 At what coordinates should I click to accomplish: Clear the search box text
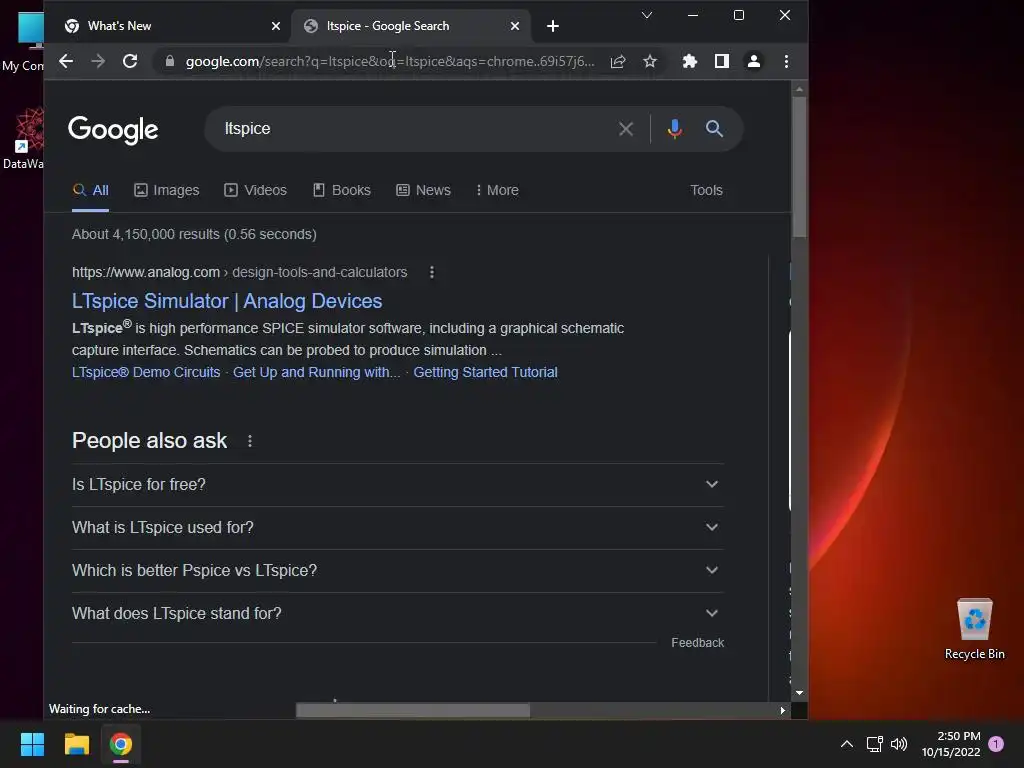coord(626,129)
